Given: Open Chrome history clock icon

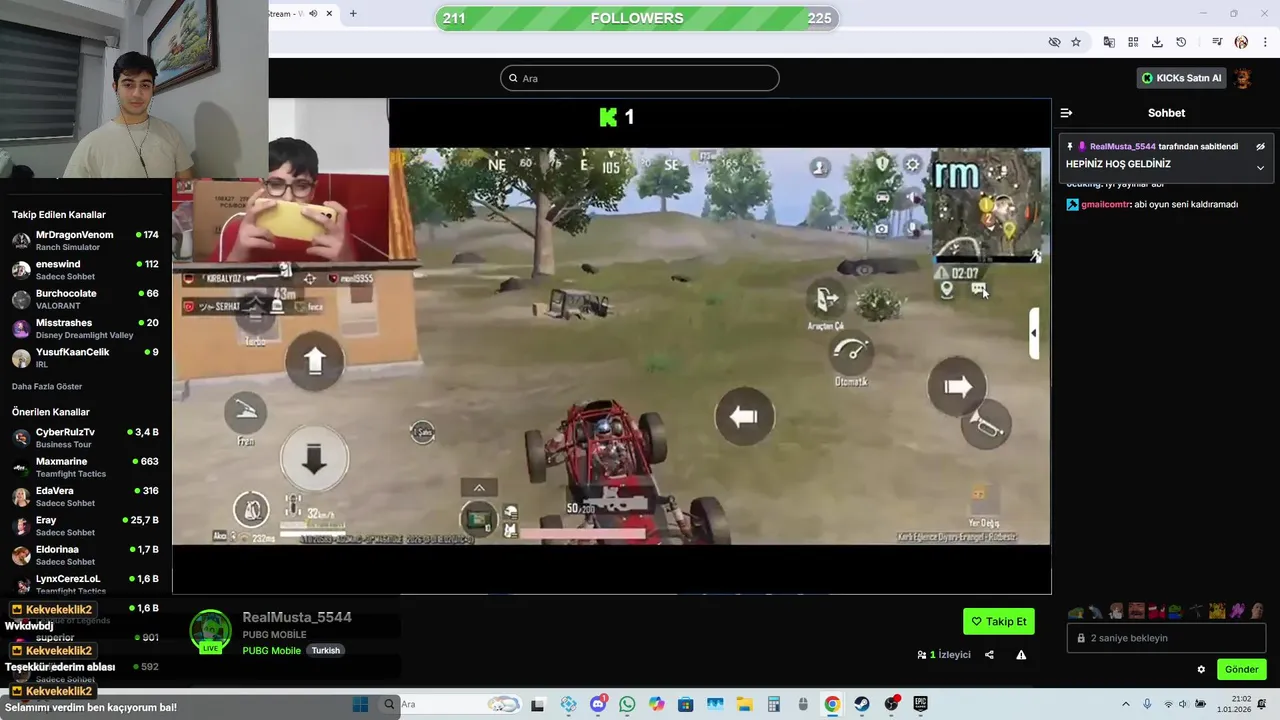Looking at the screenshot, I should 1181,42.
